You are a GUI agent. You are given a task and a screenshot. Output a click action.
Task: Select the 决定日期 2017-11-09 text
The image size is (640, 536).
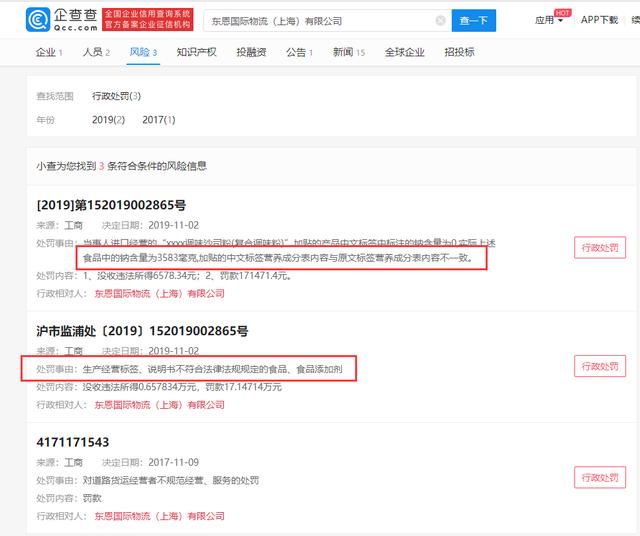click(150, 463)
